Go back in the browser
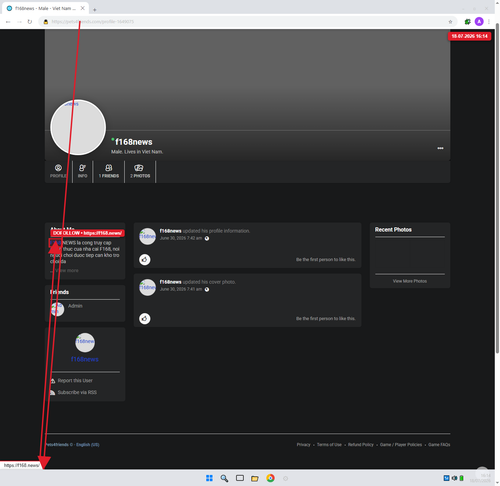Image resolution: width=500 pixels, height=486 pixels. pyautogui.click(x=8, y=22)
